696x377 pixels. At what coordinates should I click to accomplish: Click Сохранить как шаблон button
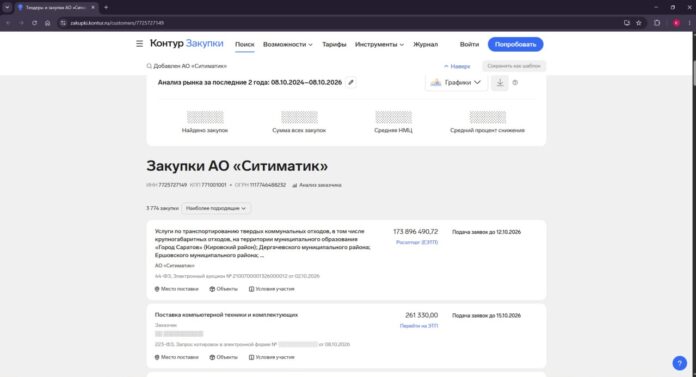[514, 66]
